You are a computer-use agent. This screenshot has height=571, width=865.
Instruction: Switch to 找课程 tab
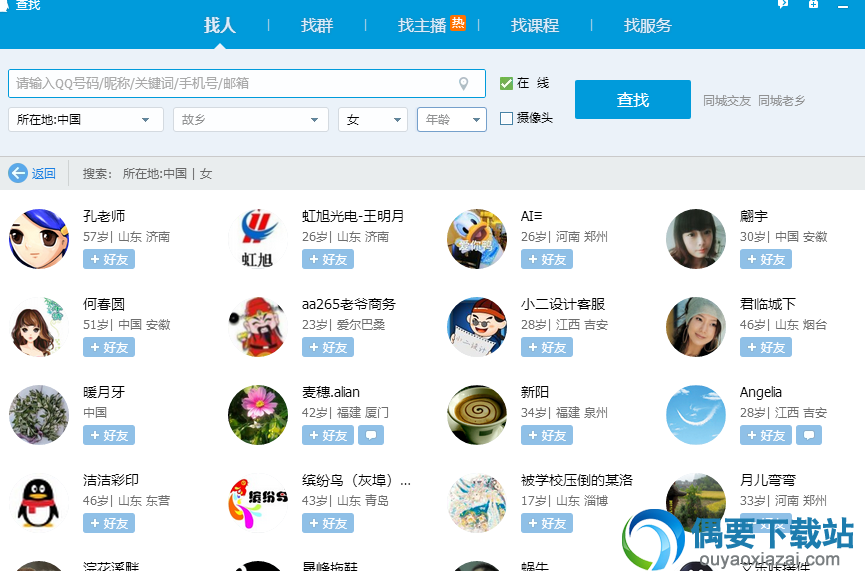coord(535,25)
